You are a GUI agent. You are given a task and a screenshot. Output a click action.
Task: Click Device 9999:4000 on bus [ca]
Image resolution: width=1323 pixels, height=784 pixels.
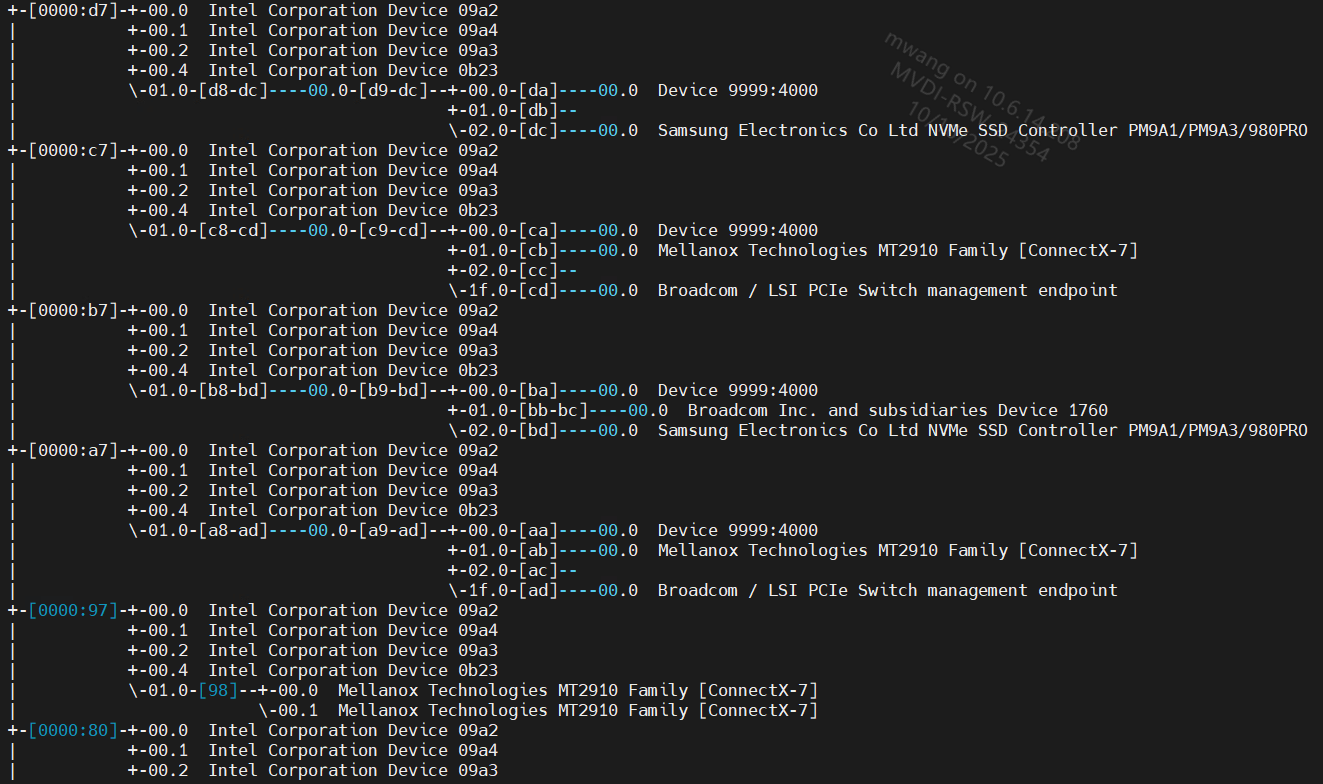pos(738,230)
